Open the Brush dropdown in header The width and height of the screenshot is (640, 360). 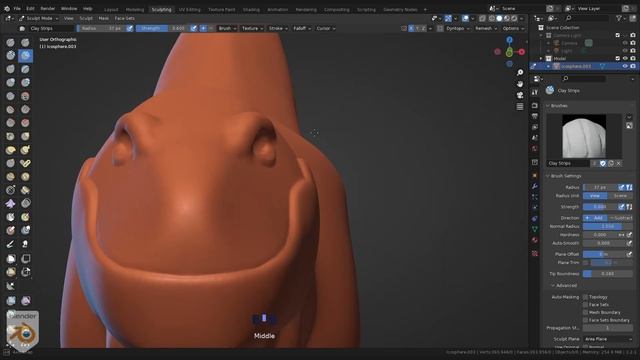click(227, 28)
